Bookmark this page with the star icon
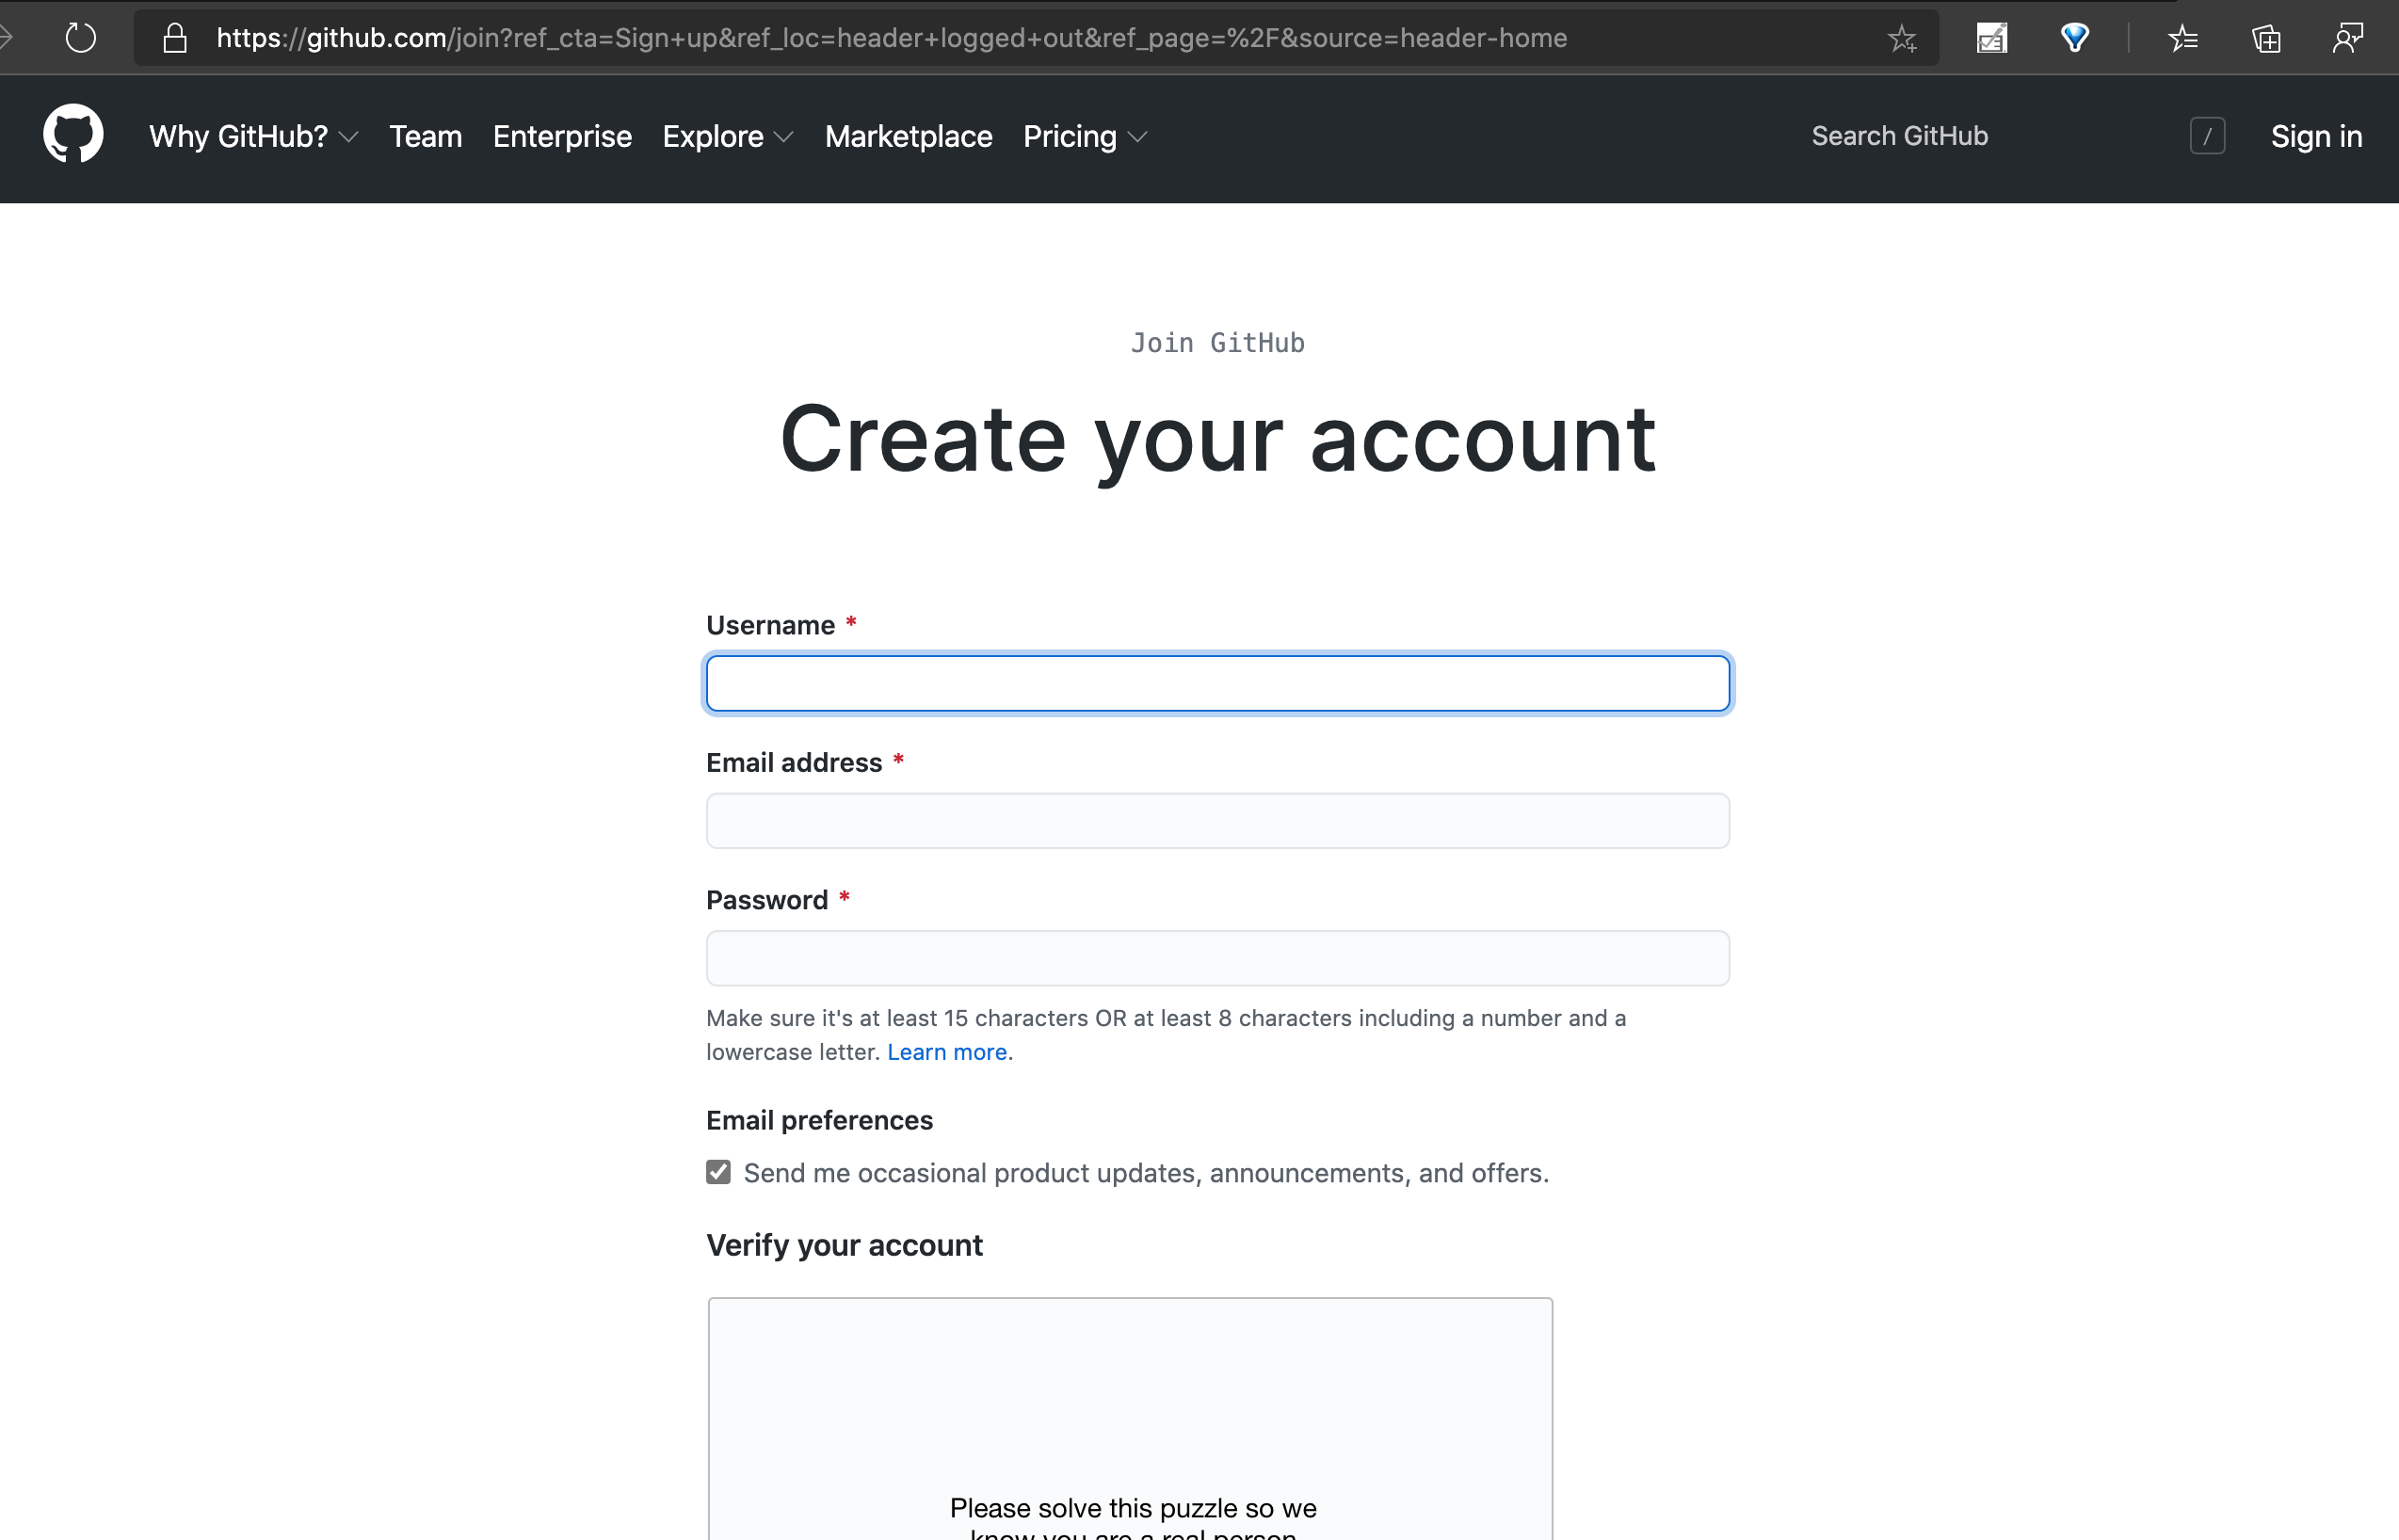 point(1902,38)
